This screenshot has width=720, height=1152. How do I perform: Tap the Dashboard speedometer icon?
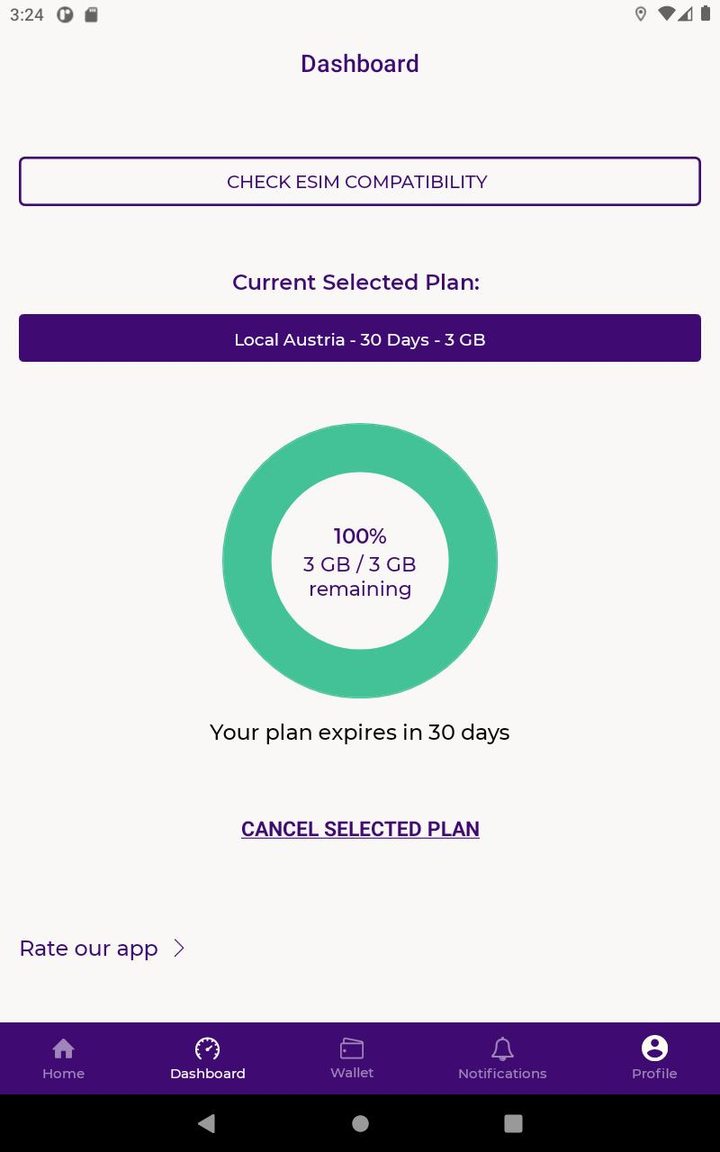click(x=207, y=1048)
